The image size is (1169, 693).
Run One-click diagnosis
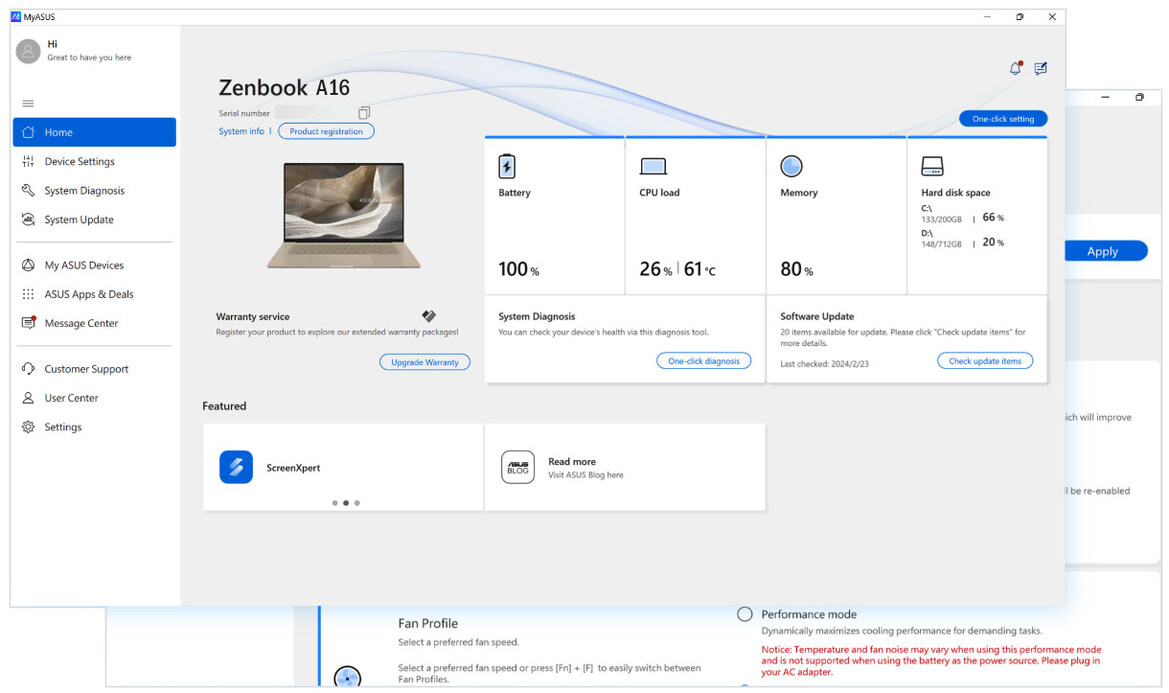[704, 361]
